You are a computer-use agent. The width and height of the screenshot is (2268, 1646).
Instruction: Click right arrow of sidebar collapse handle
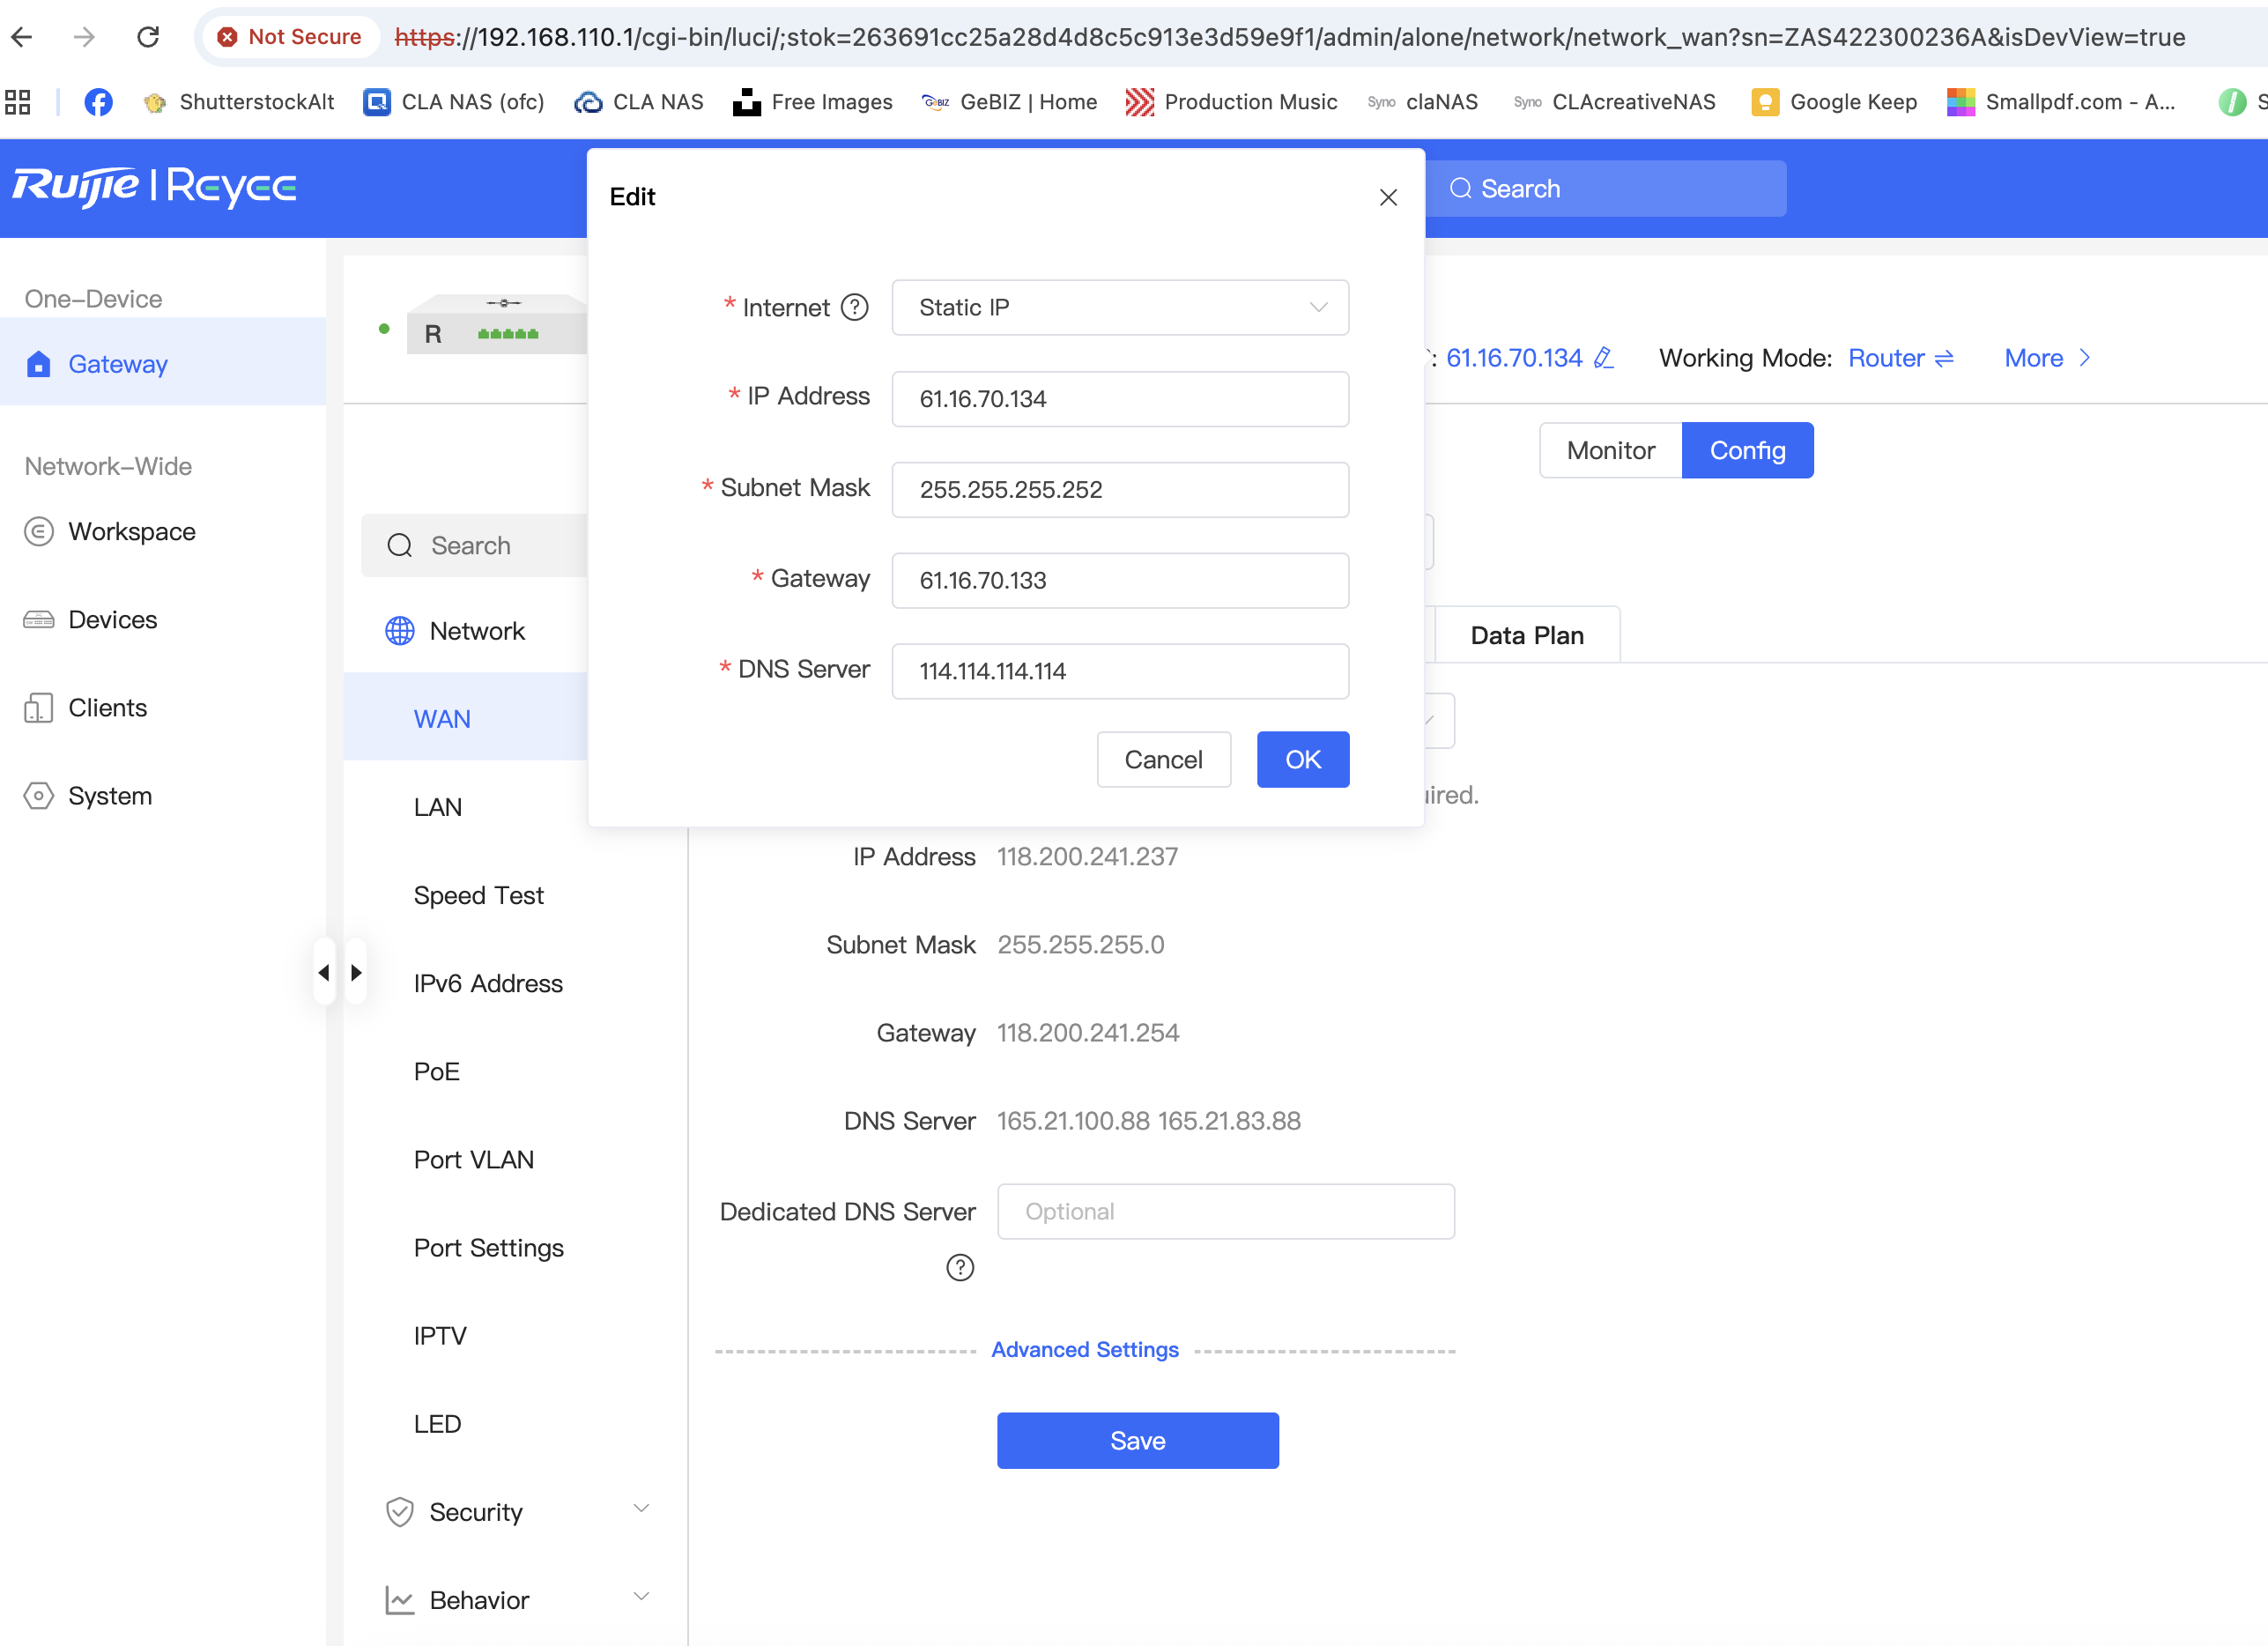pyautogui.click(x=356, y=972)
